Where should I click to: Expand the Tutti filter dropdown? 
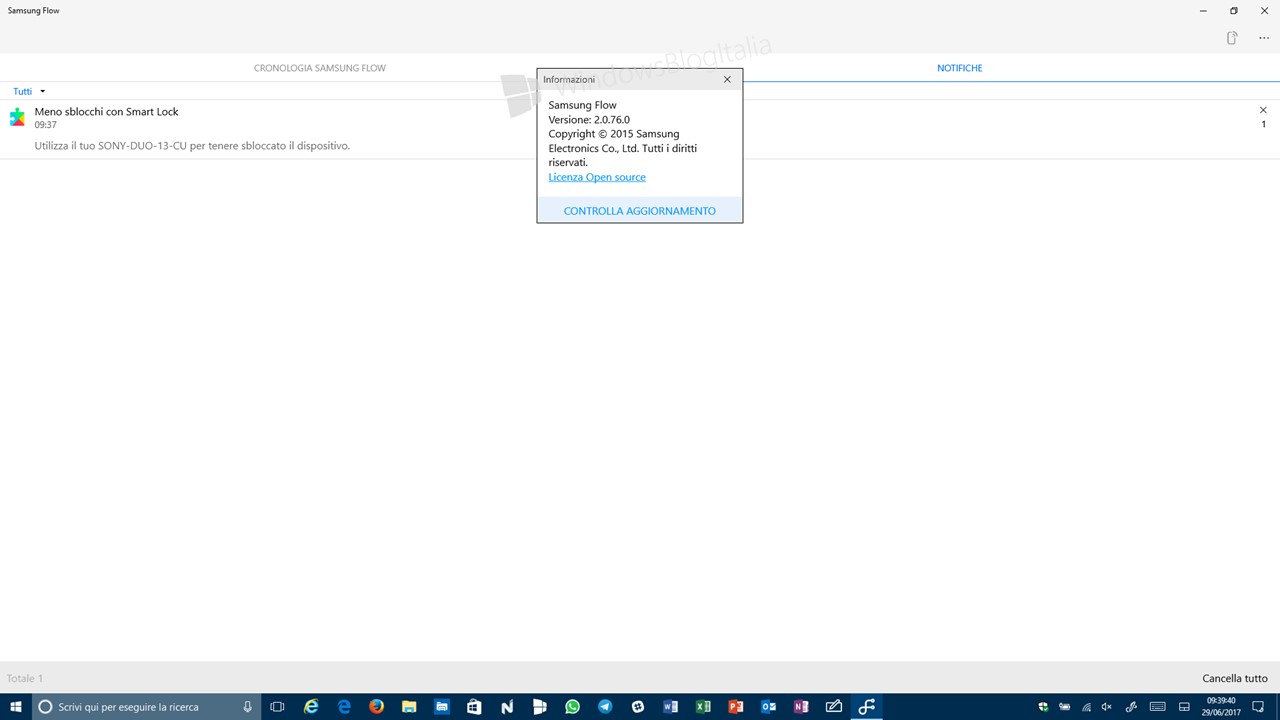tap(29, 91)
